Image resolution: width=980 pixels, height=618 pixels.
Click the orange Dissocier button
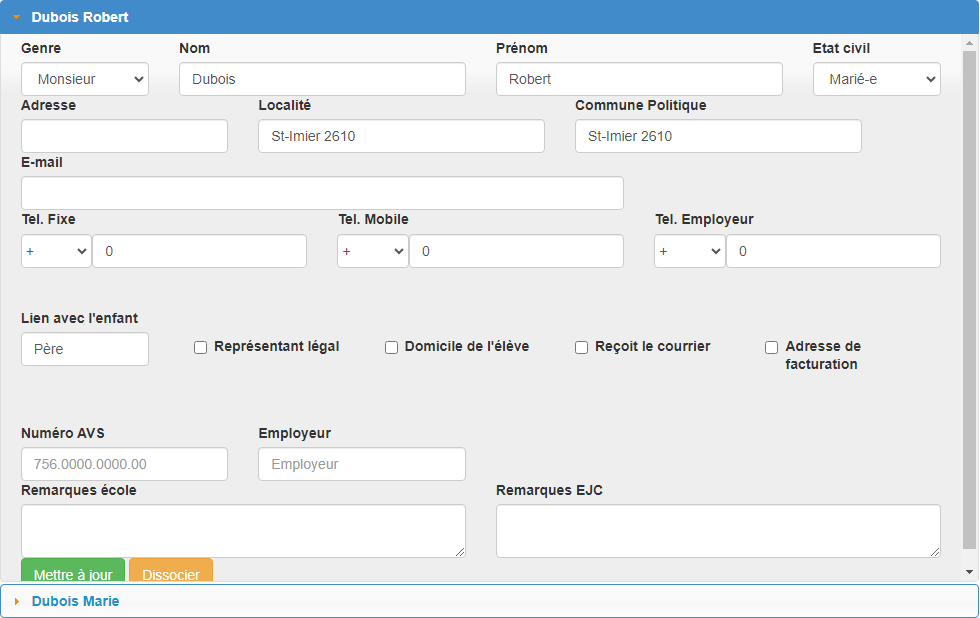tap(171, 571)
